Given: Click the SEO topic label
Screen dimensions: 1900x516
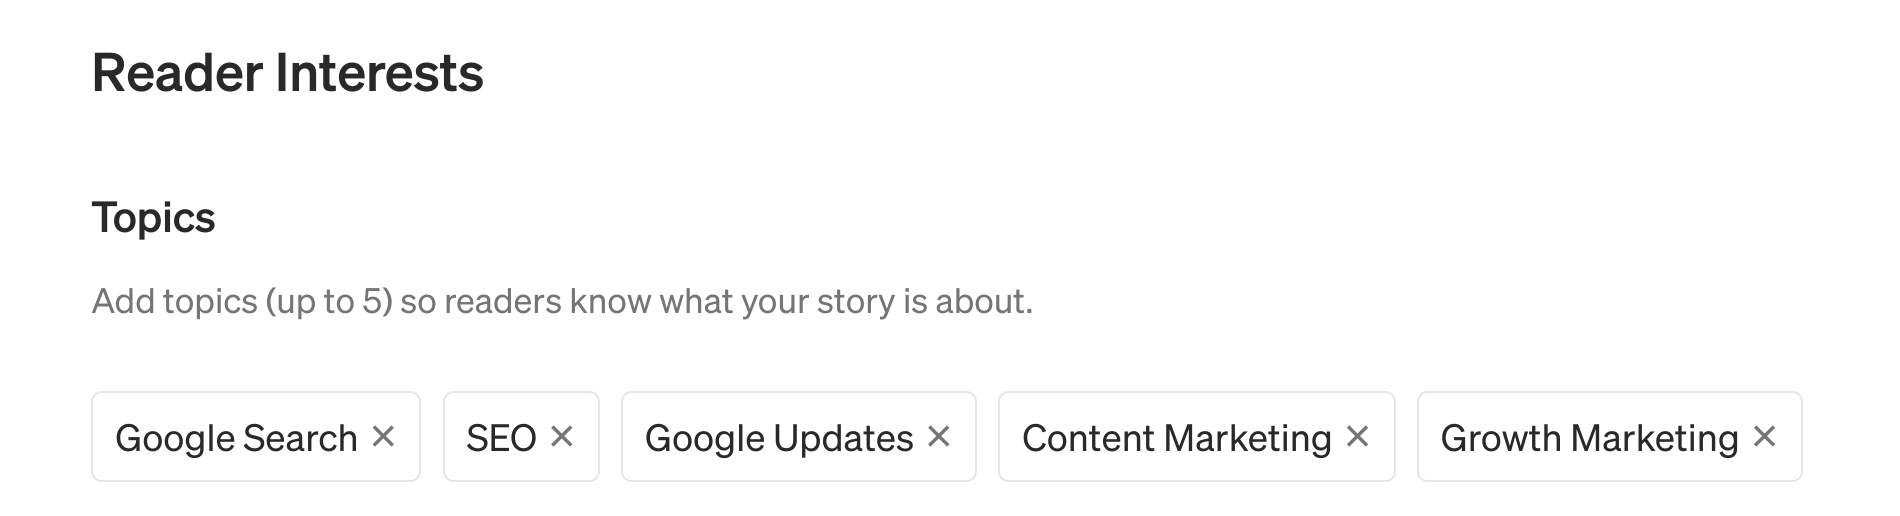Looking at the screenshot, I should [501, 438].
